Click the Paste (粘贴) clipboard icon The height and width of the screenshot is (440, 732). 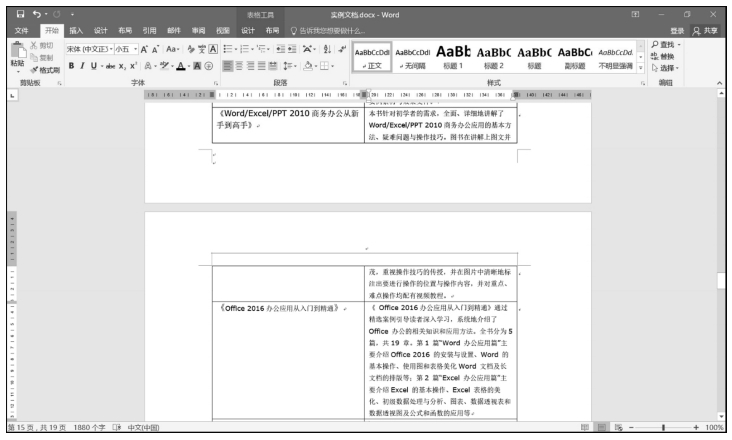coord(18,50)
